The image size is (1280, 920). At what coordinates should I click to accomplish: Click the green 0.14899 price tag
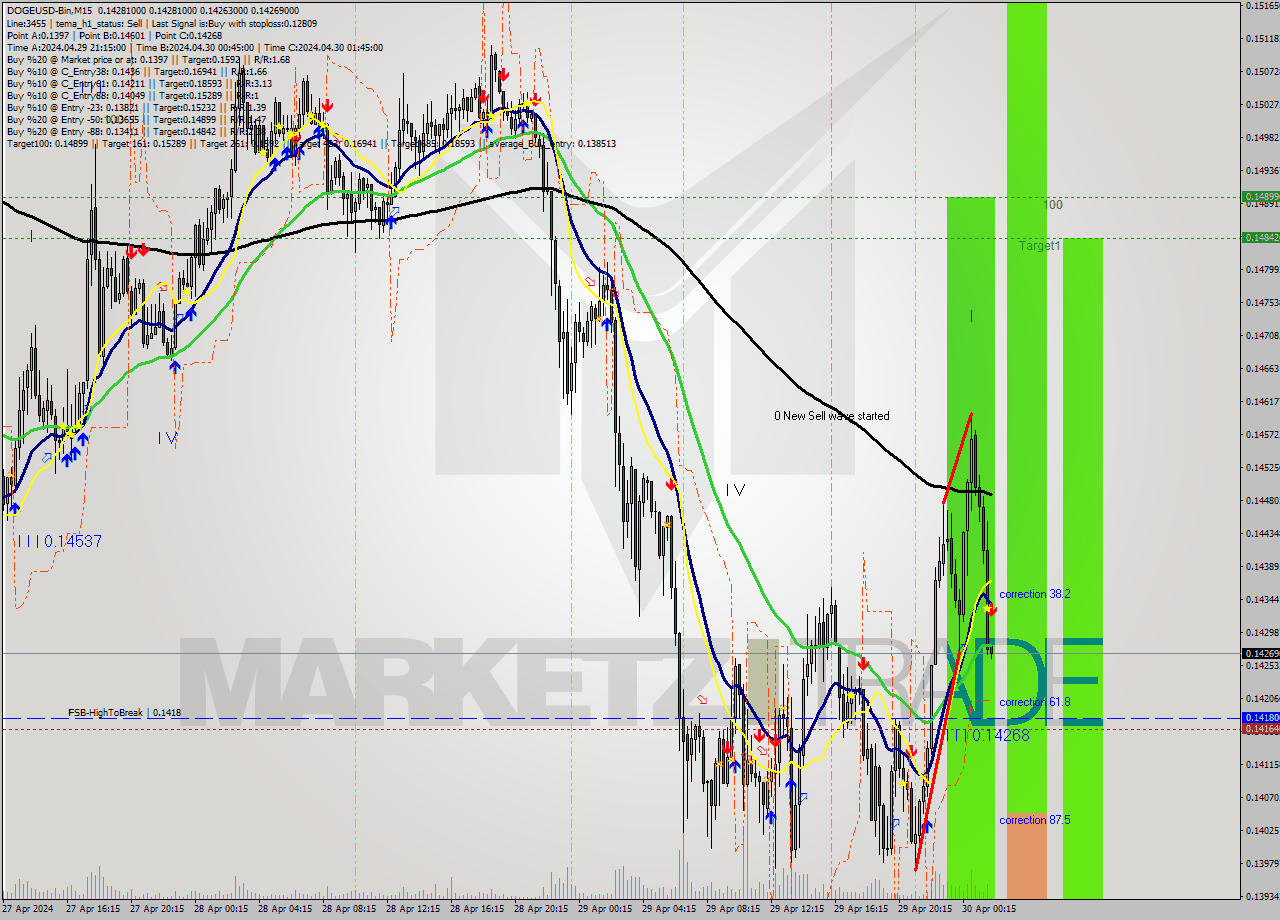coord(1260,197)
